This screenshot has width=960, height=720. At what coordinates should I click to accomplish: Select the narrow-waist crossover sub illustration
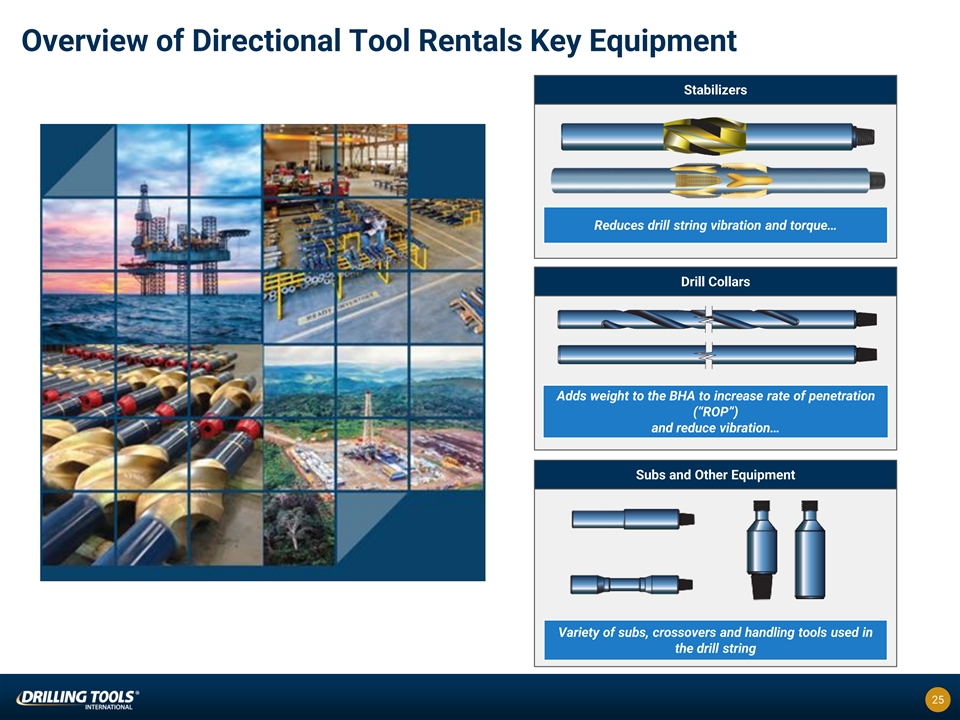pos(632,584)
